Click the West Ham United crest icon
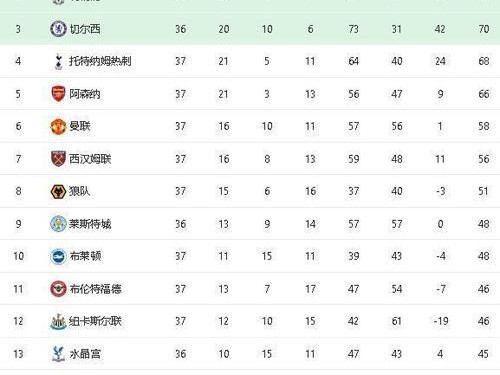This screenshot has width=500, height=375. [58, 159]
